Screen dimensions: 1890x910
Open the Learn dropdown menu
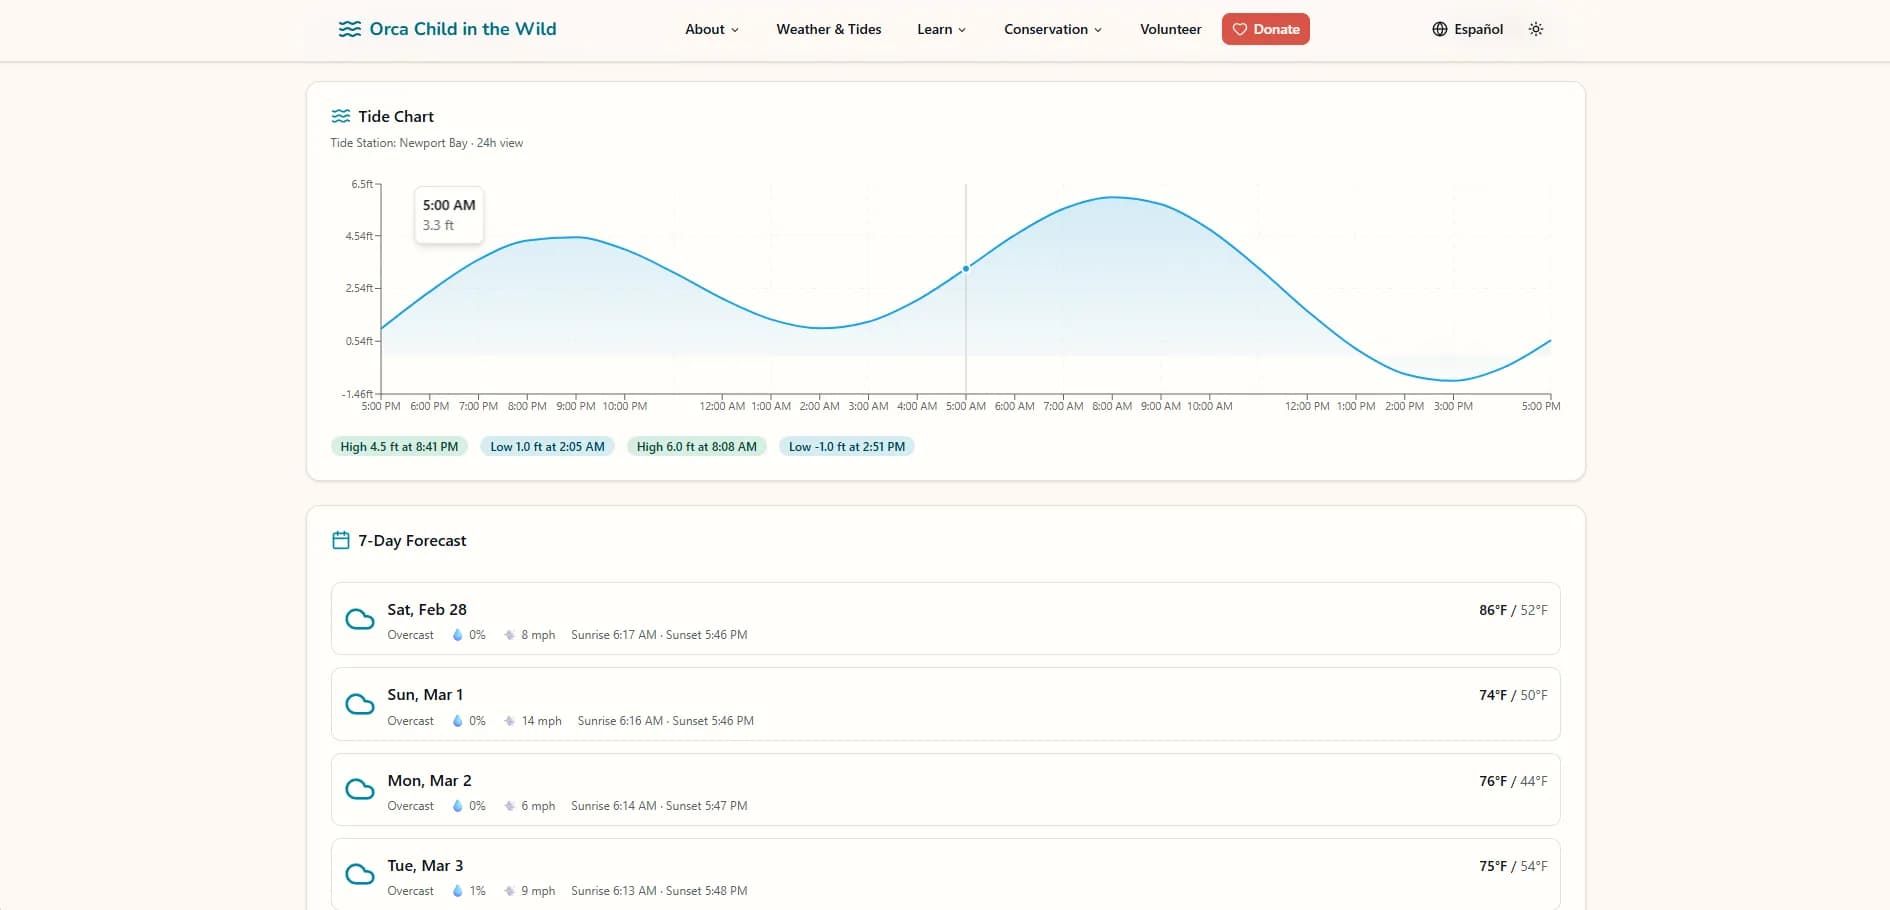coord(941,29)
